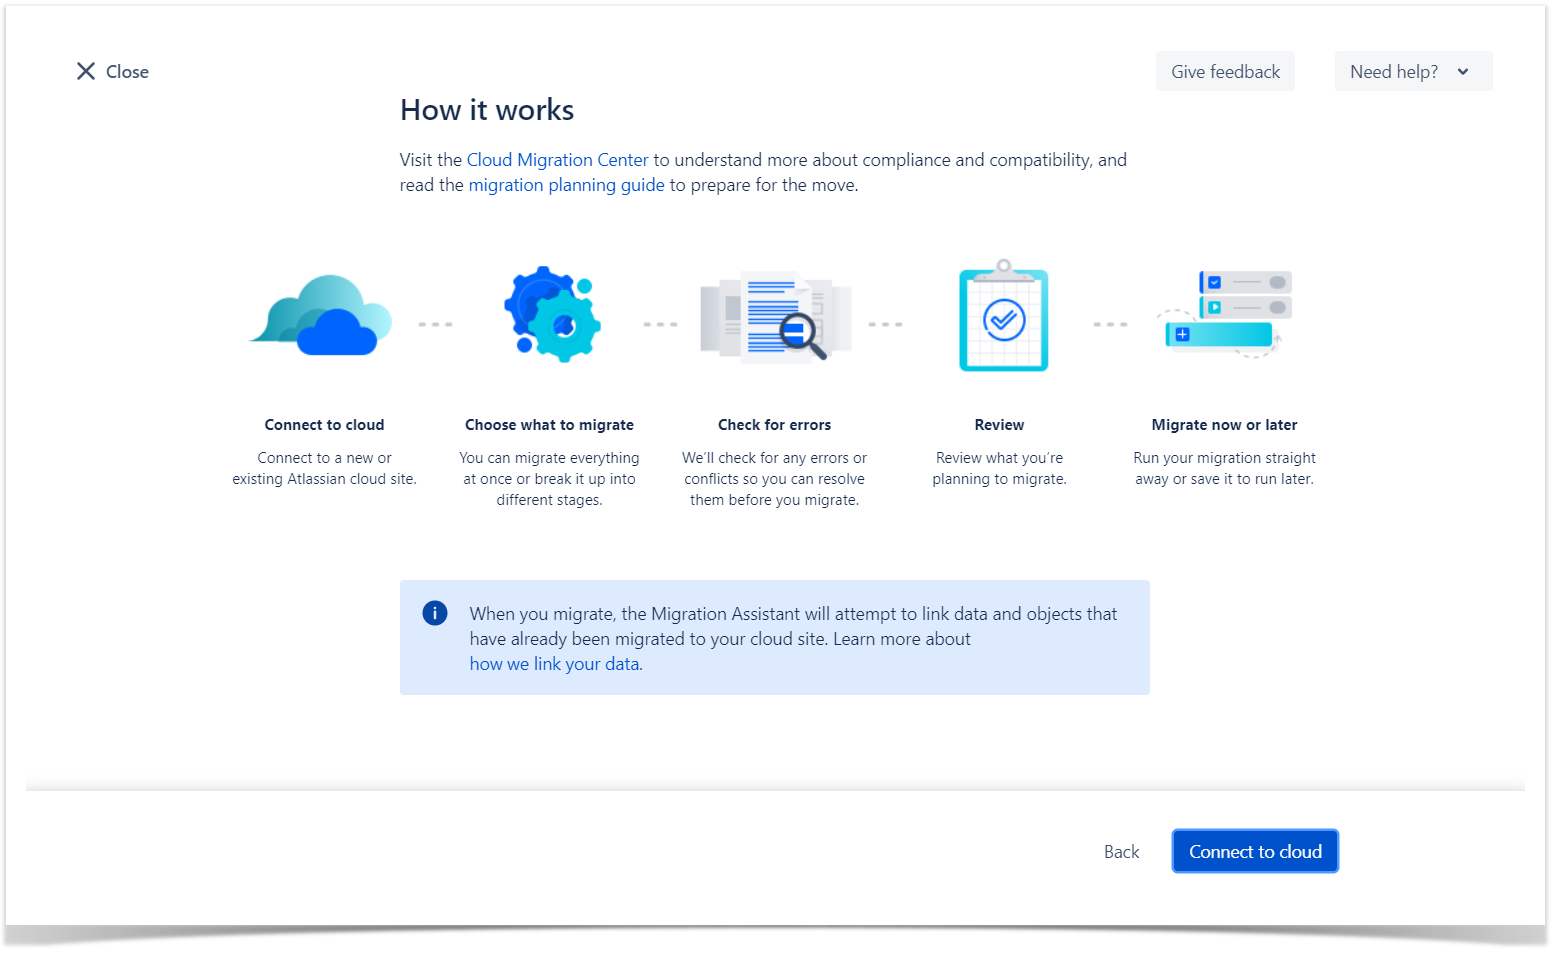Click the blue gears migrate icon
This screenshot has height=954, width=1559.
[551, 315]
